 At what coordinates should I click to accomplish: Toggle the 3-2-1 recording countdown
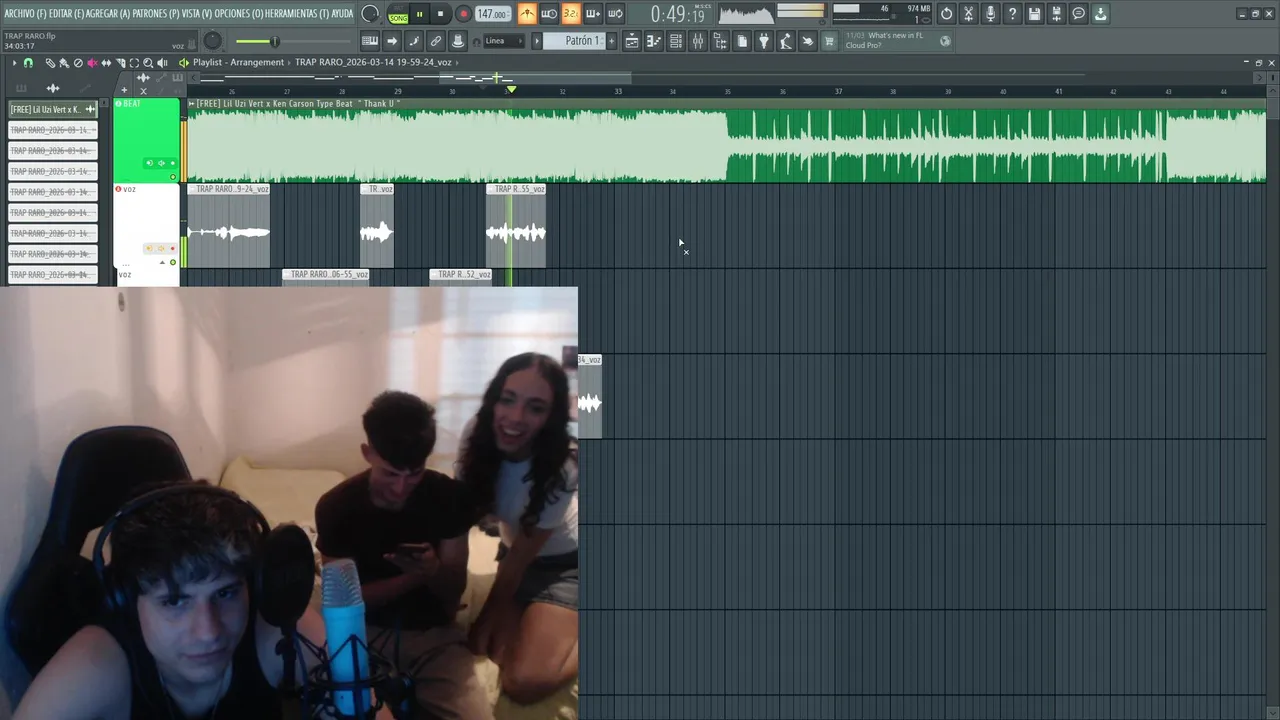[x=571, y=14]
